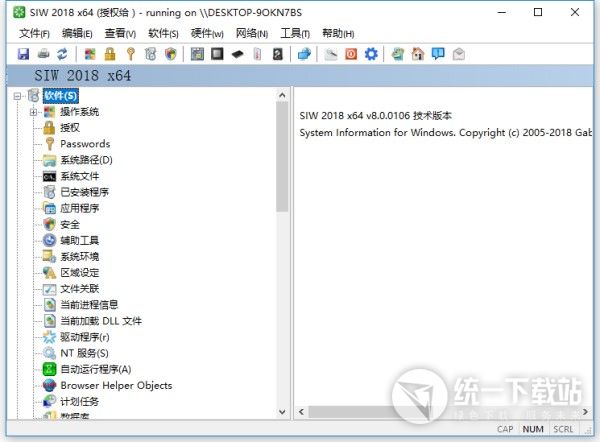Image resolution: width=600 pixels, height=442 pixels.
Task: Open the 工具(T) menu
Action: tap(295, 33)
